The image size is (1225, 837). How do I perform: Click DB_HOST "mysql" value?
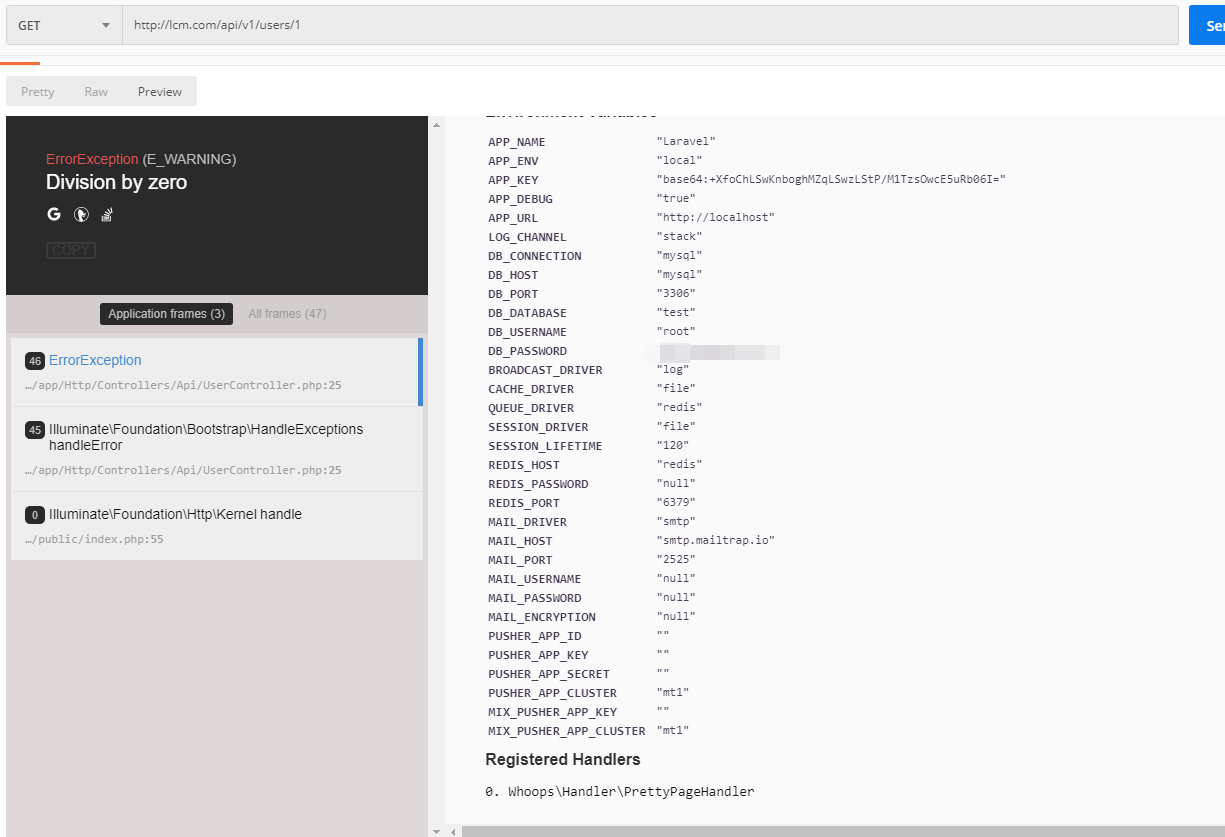(679, 275)
